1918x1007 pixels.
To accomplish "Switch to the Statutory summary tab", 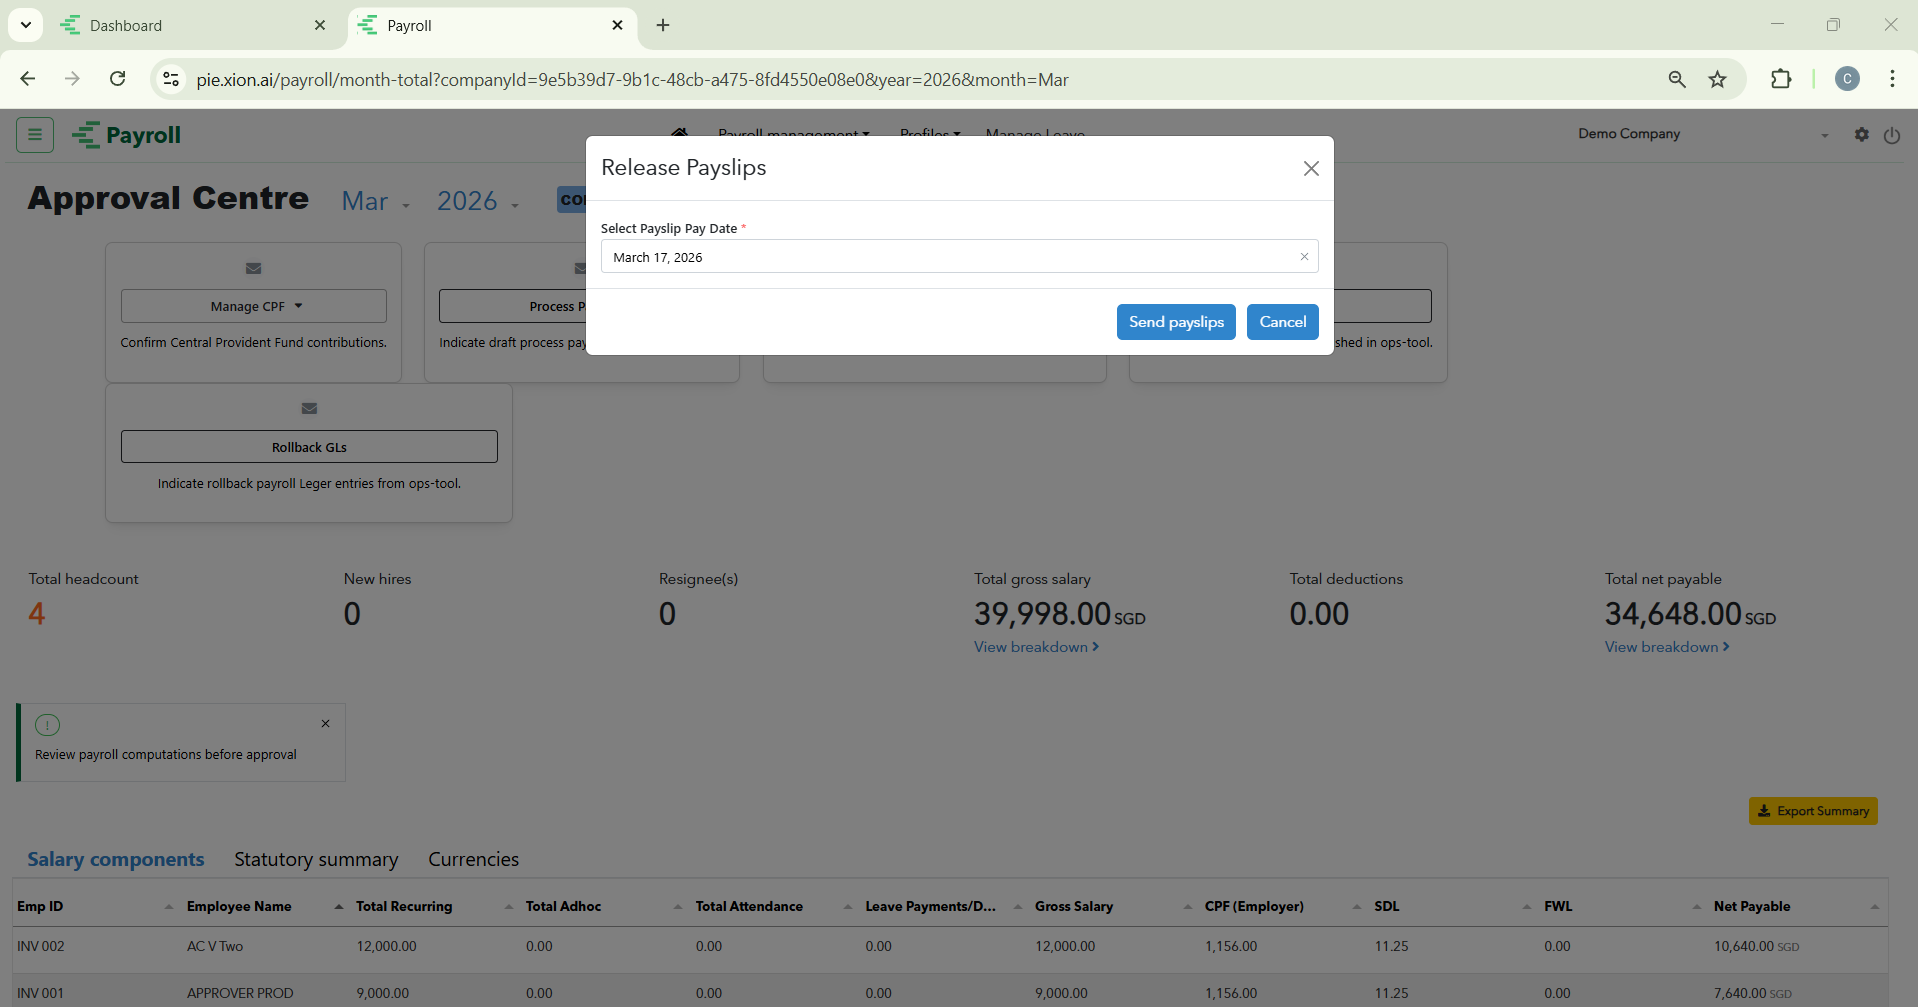I will click(316, 860).
